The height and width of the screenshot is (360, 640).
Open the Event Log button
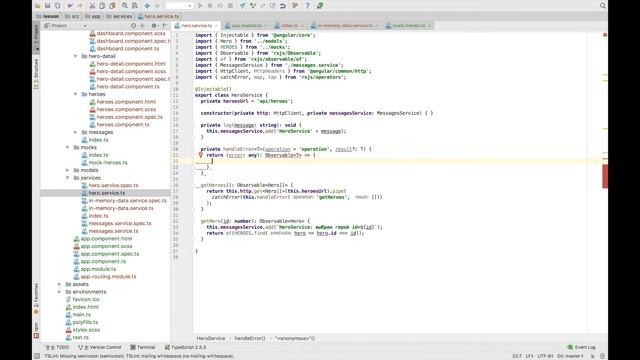(582, 347)
